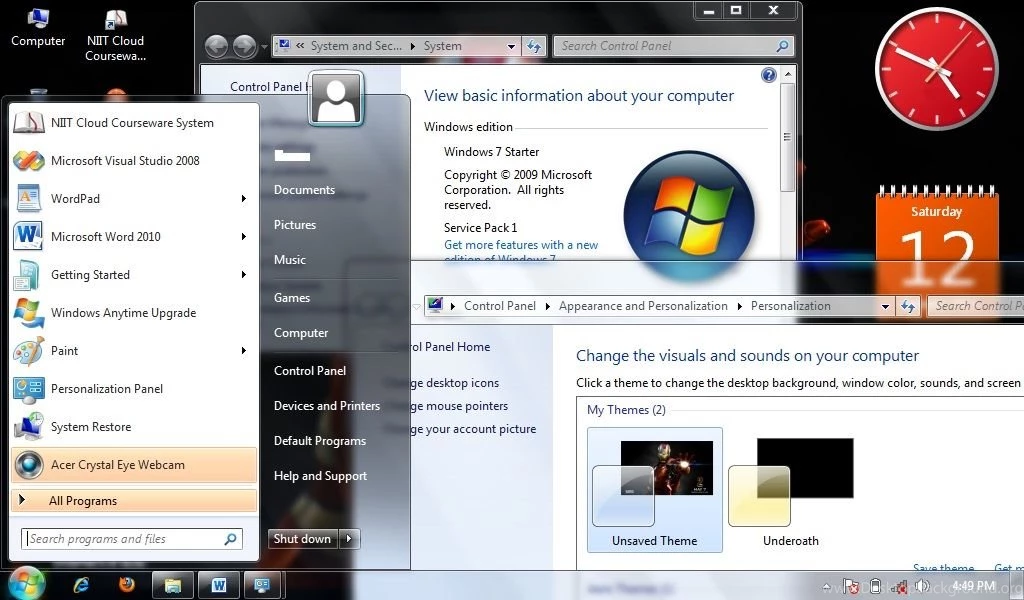Click Forward button in System window

tap(244, 46)
